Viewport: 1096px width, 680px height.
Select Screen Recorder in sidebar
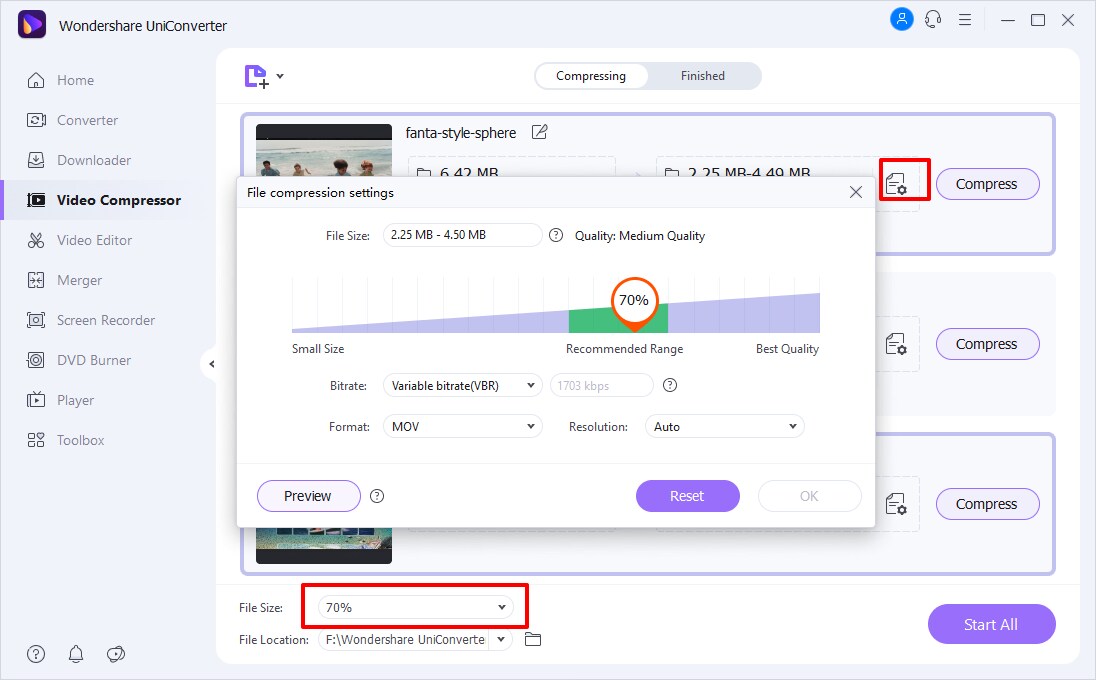[105, 320]
